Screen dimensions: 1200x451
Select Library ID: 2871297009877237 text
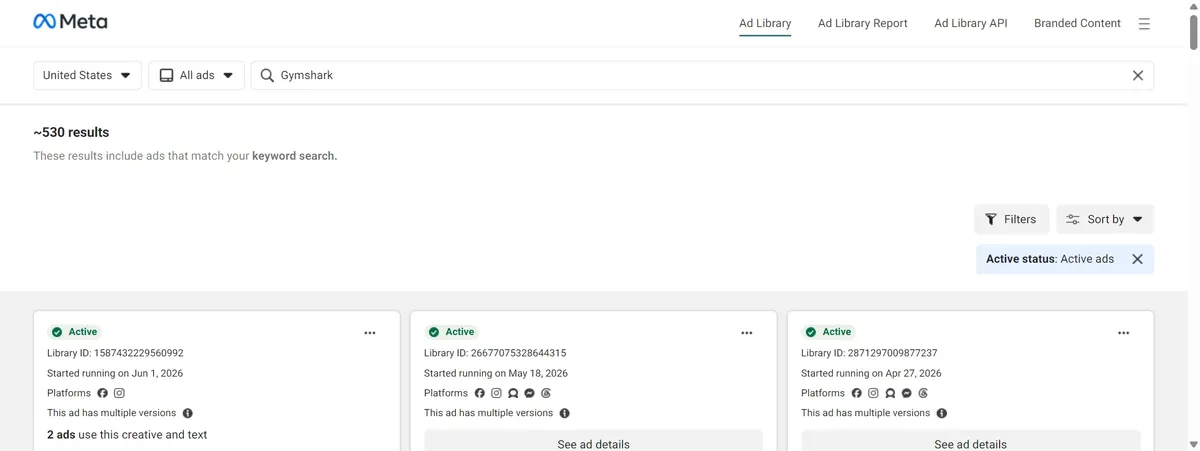(869, 353)
